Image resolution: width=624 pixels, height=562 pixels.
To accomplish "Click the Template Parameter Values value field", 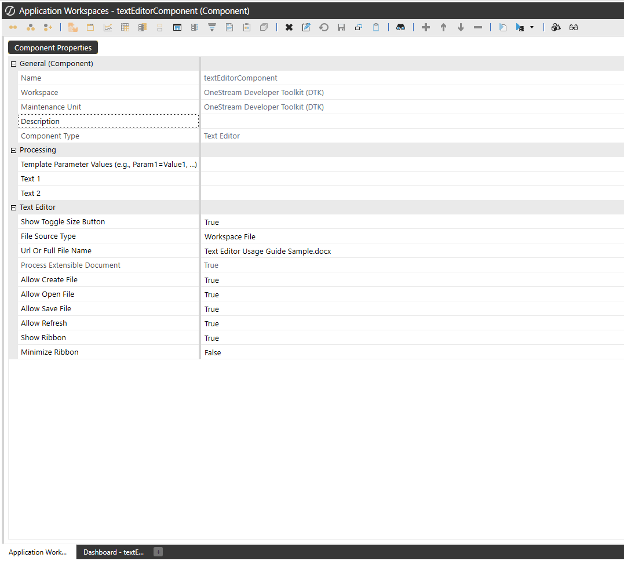I will coord(412,164).
